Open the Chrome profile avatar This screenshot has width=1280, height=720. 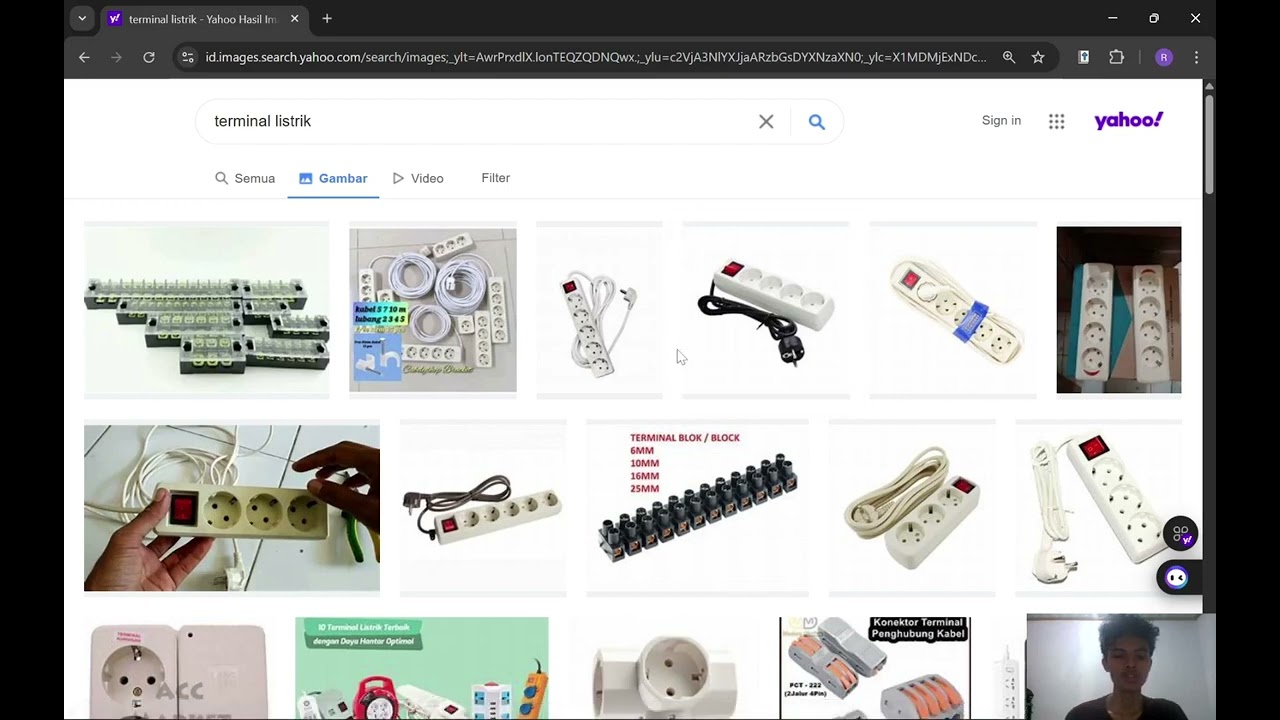[x=1164, y=57]
